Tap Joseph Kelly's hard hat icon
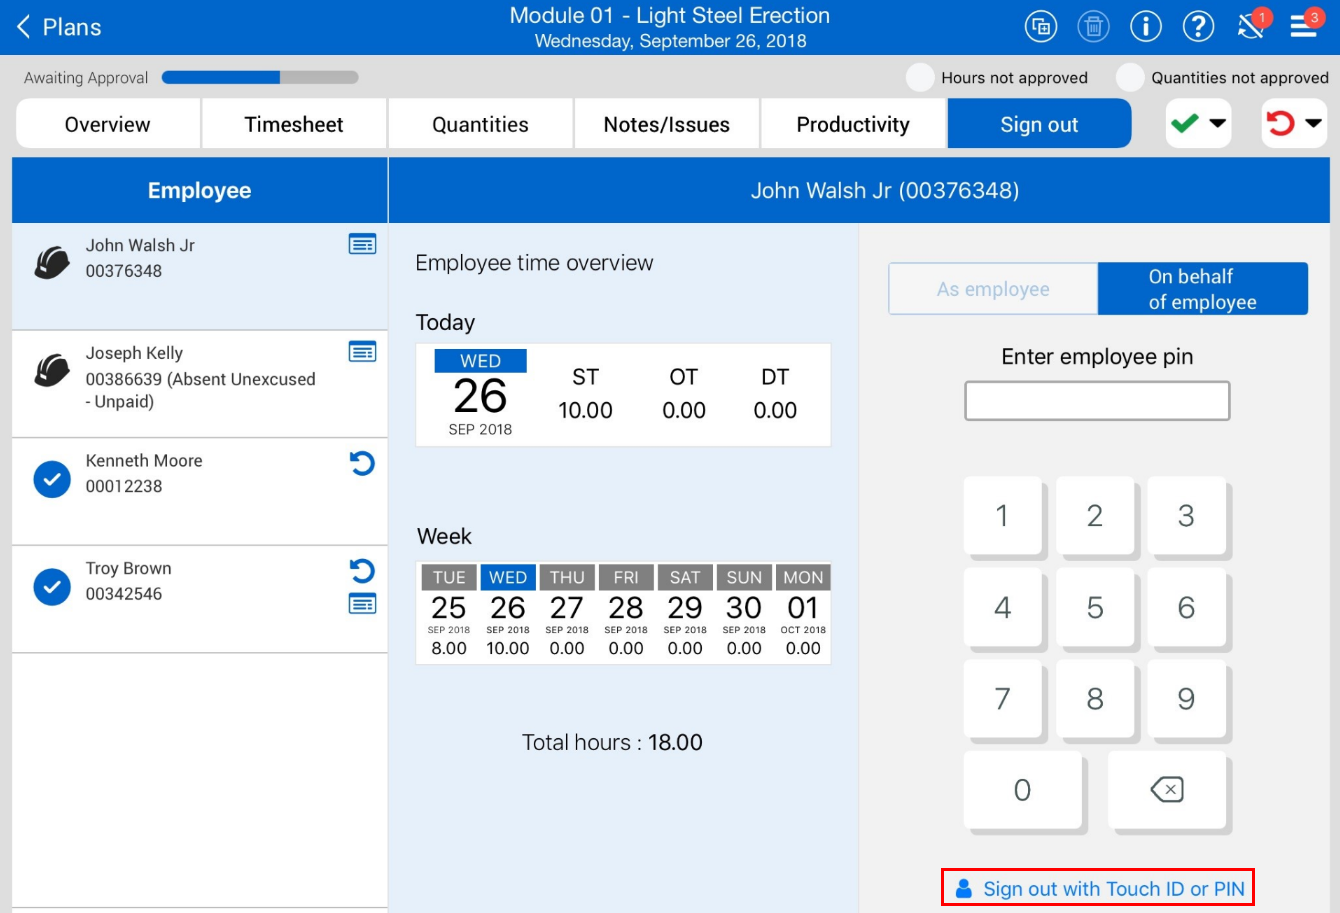This screenshot has height=913, width=1340. (52, 371)
